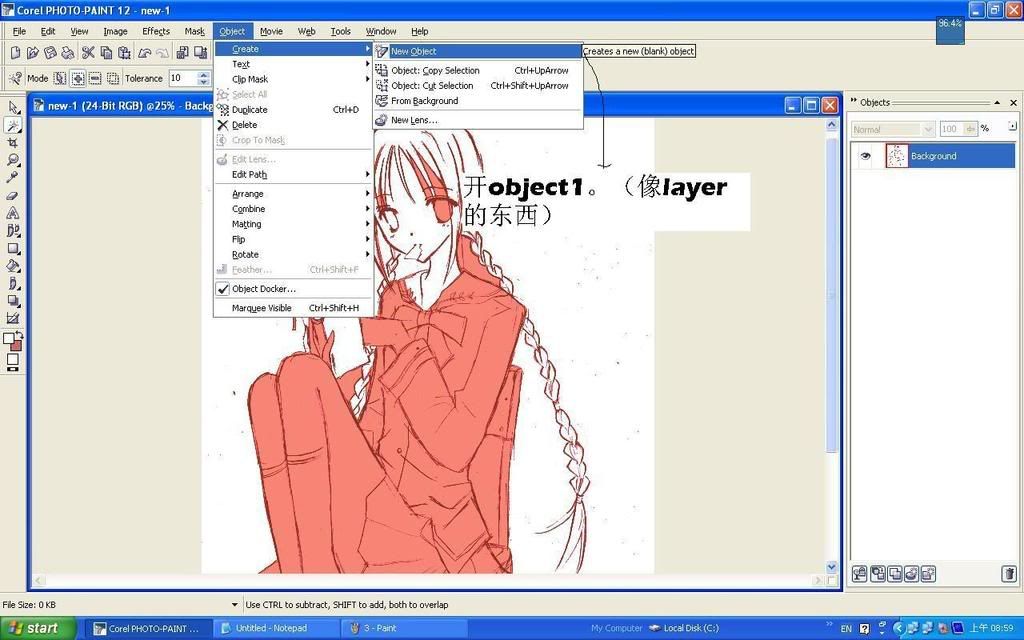
Task: Select the Text tool
Action: [x=13, y=213]
